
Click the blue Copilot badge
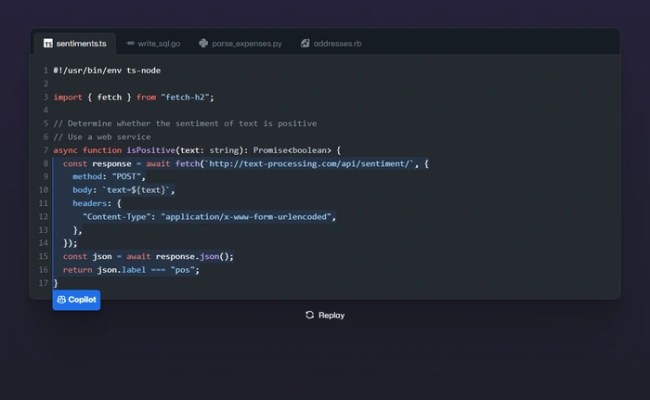point(76,300)
